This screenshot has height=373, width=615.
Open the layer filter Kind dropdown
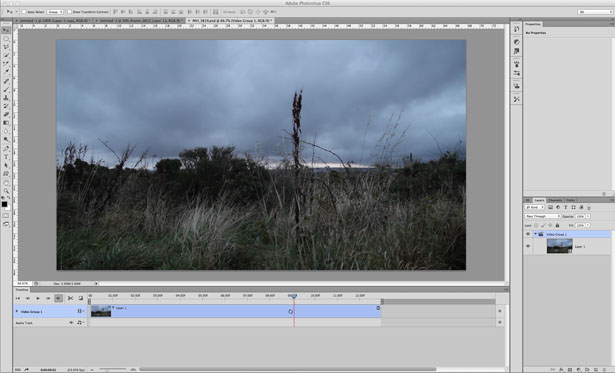(x=535, y=207)
